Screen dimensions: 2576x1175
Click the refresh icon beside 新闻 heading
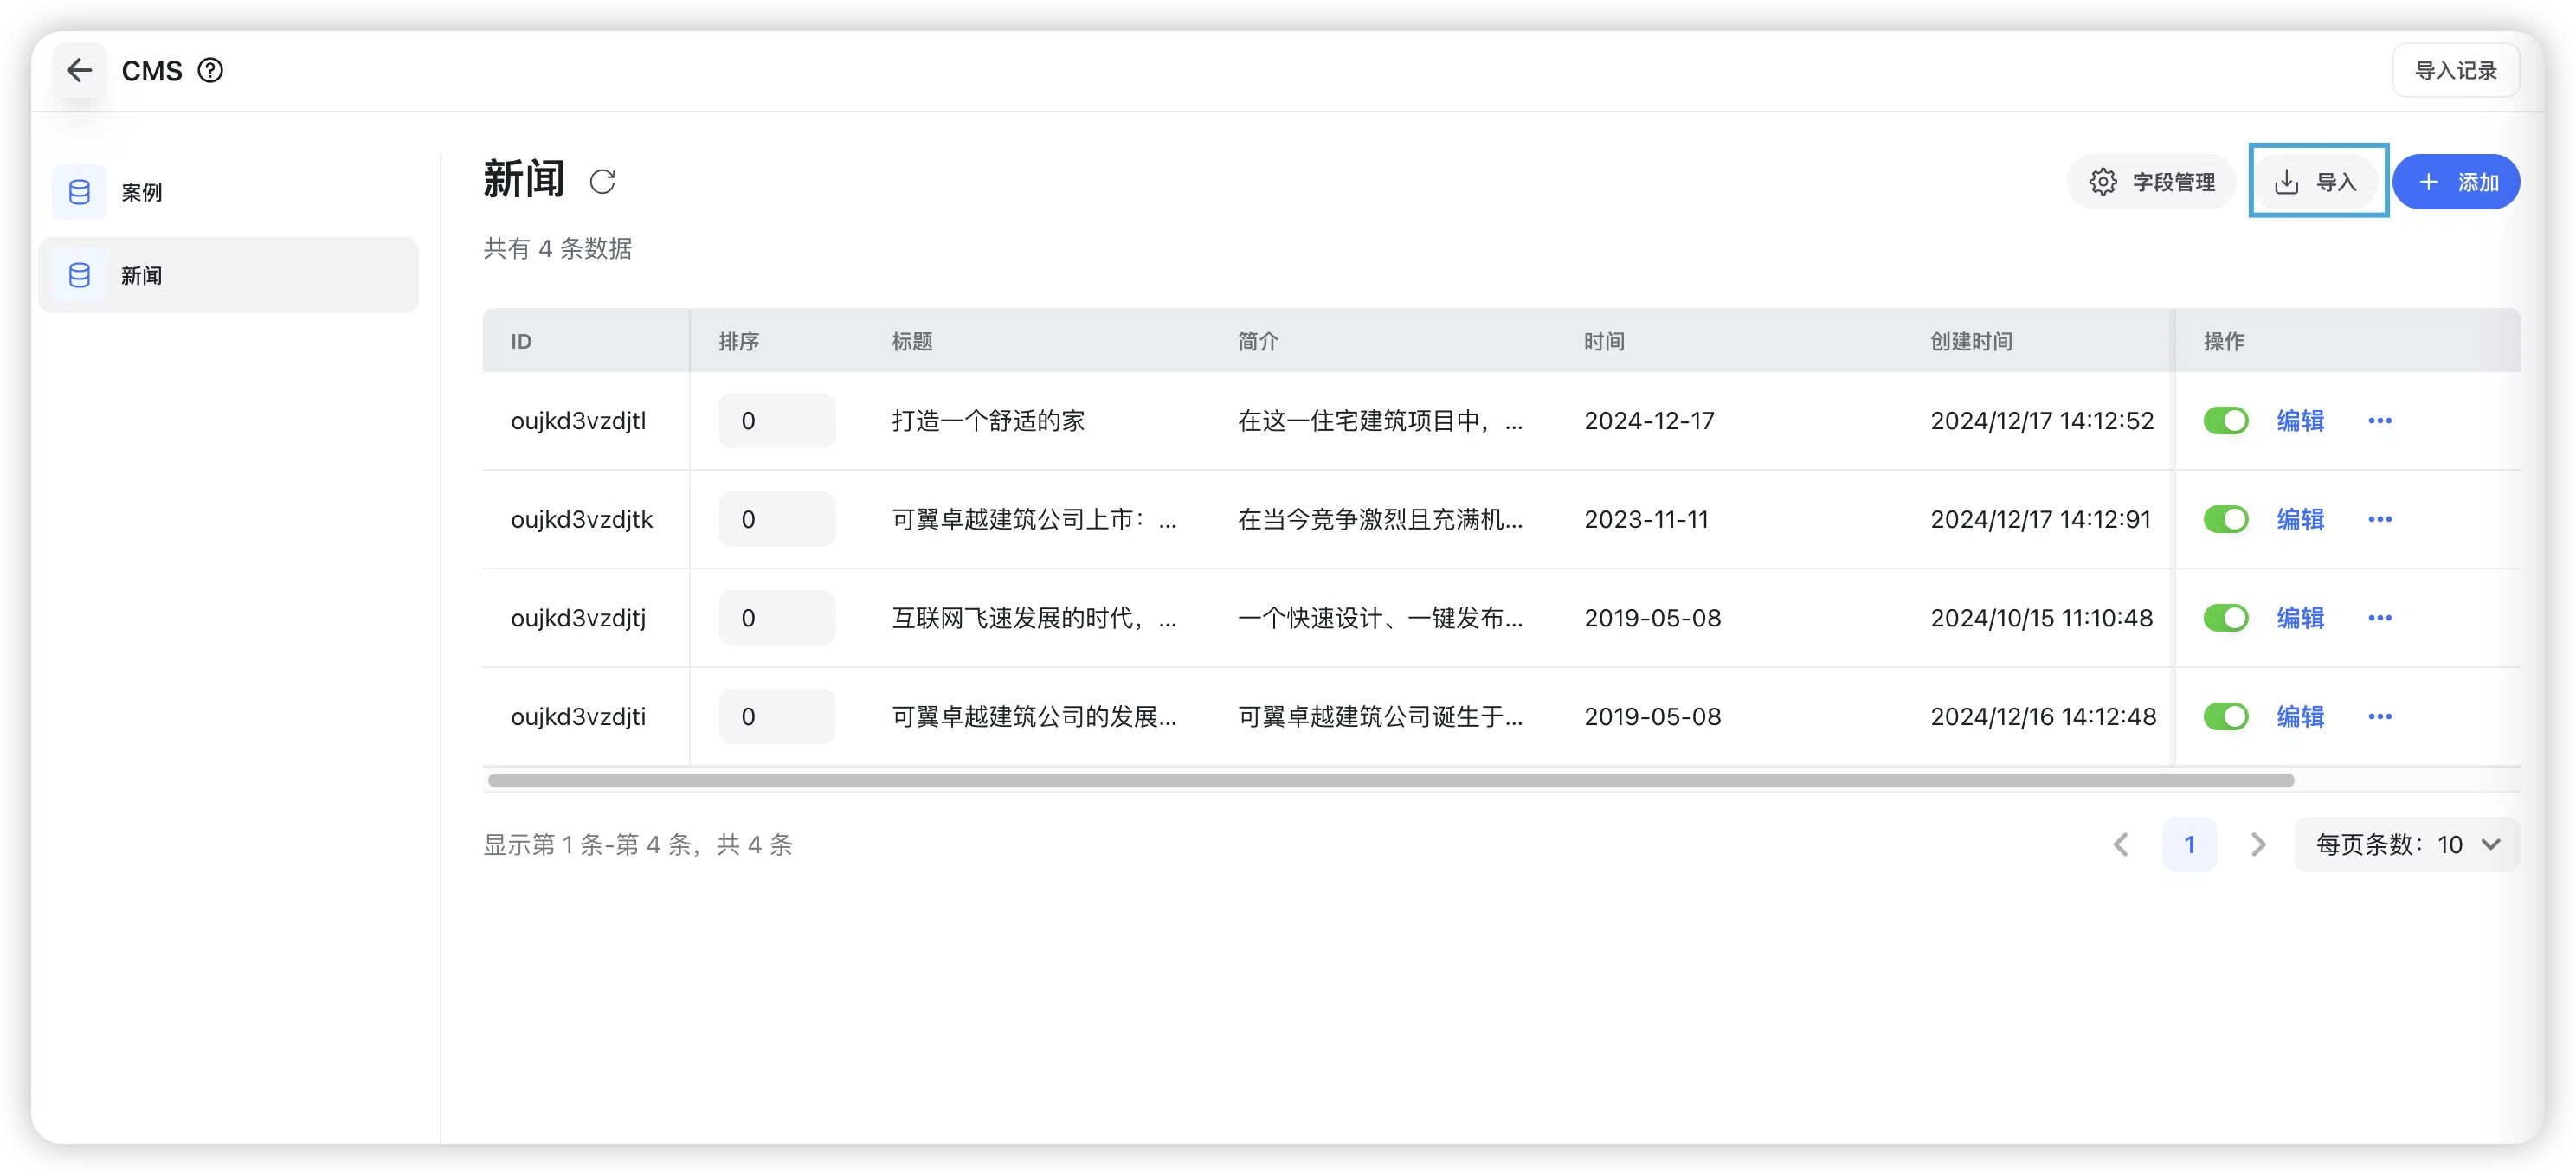pos(602,181)
